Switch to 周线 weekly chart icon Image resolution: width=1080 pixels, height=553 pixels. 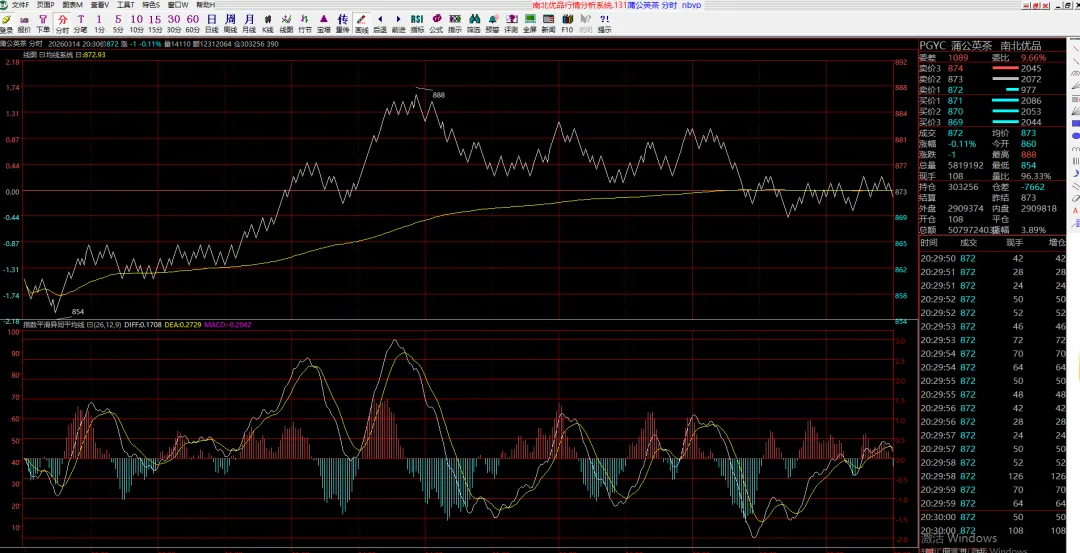[x=230, y=23]
